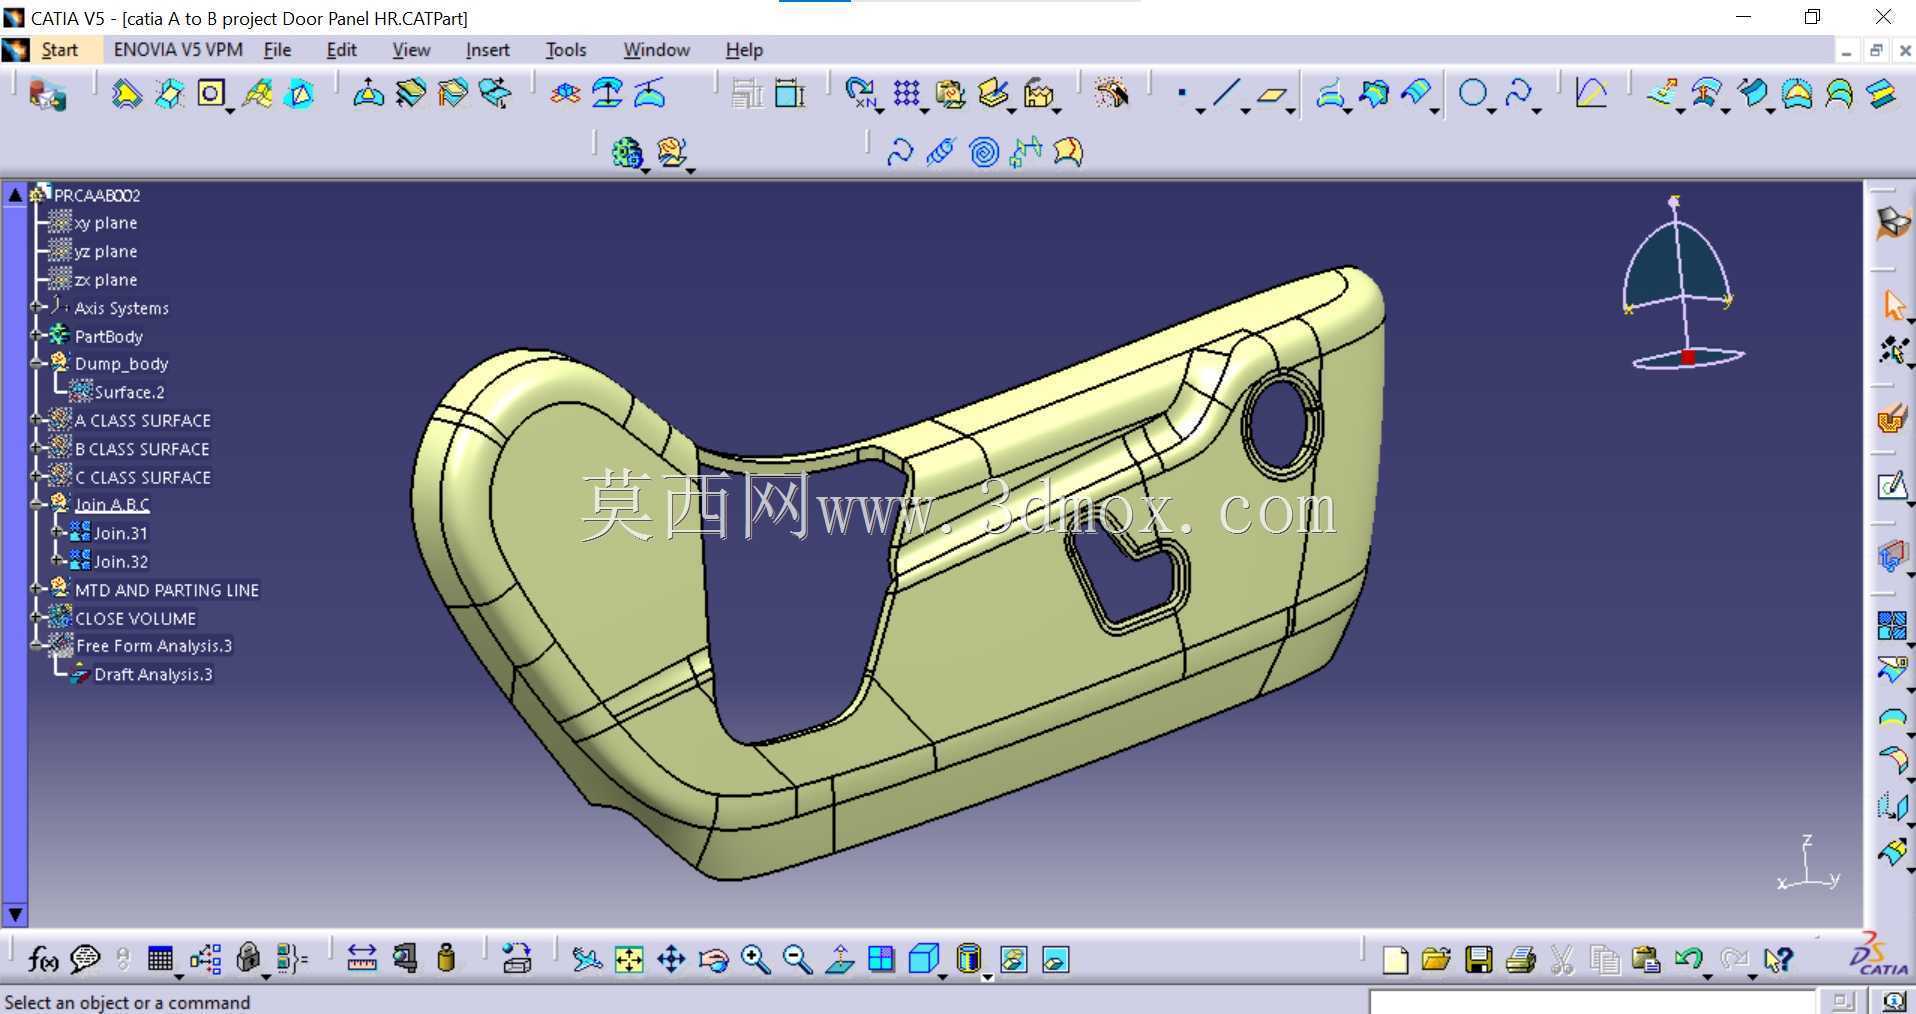This screenshot has height=1014, width=1916.
Task: Click the Fly mode icon
Action: 587,960
